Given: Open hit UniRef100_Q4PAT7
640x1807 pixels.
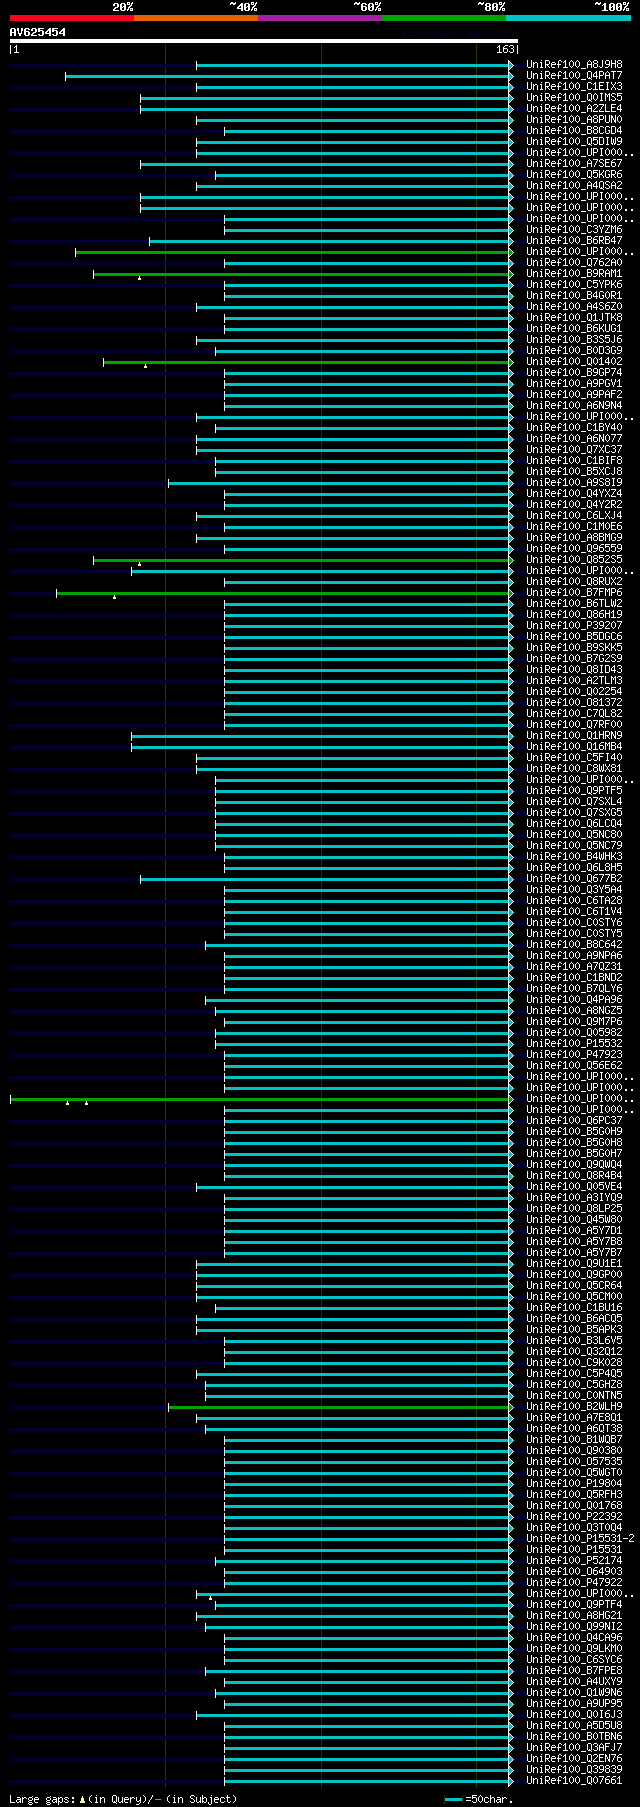Looking at the screenshot, I should 574,76.
